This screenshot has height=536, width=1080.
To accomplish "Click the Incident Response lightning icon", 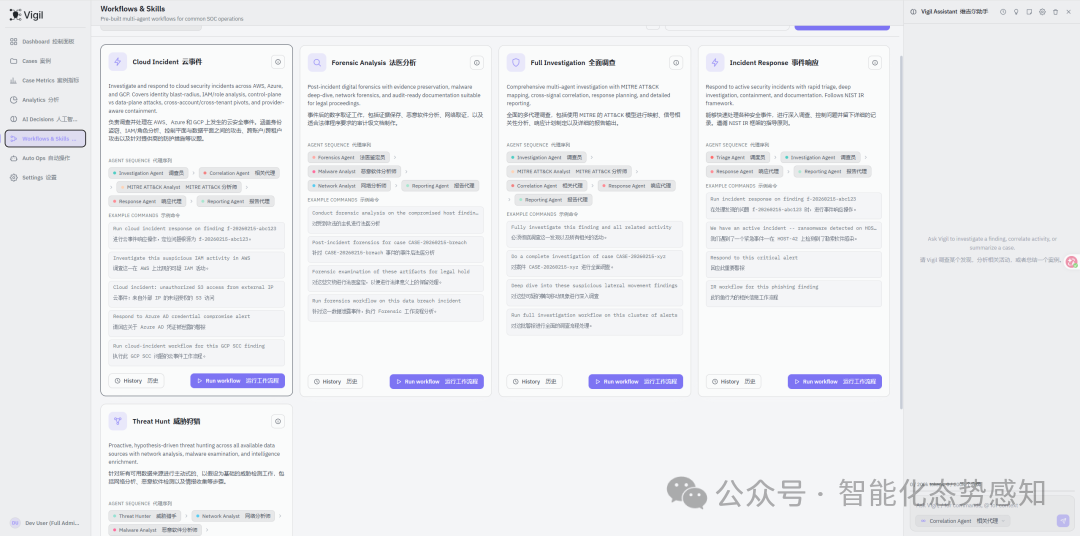I will [x=715, y=62].
